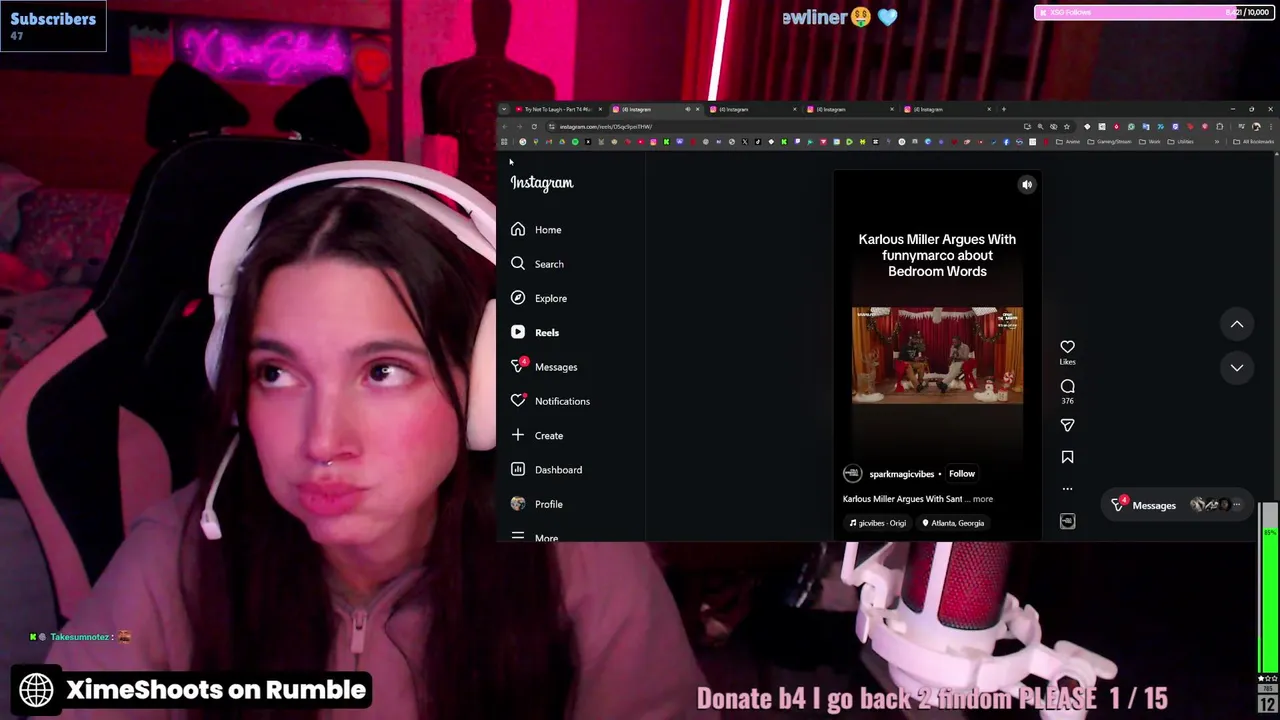Open the Anime bookmarks folder

click(x=1068, y=142)
